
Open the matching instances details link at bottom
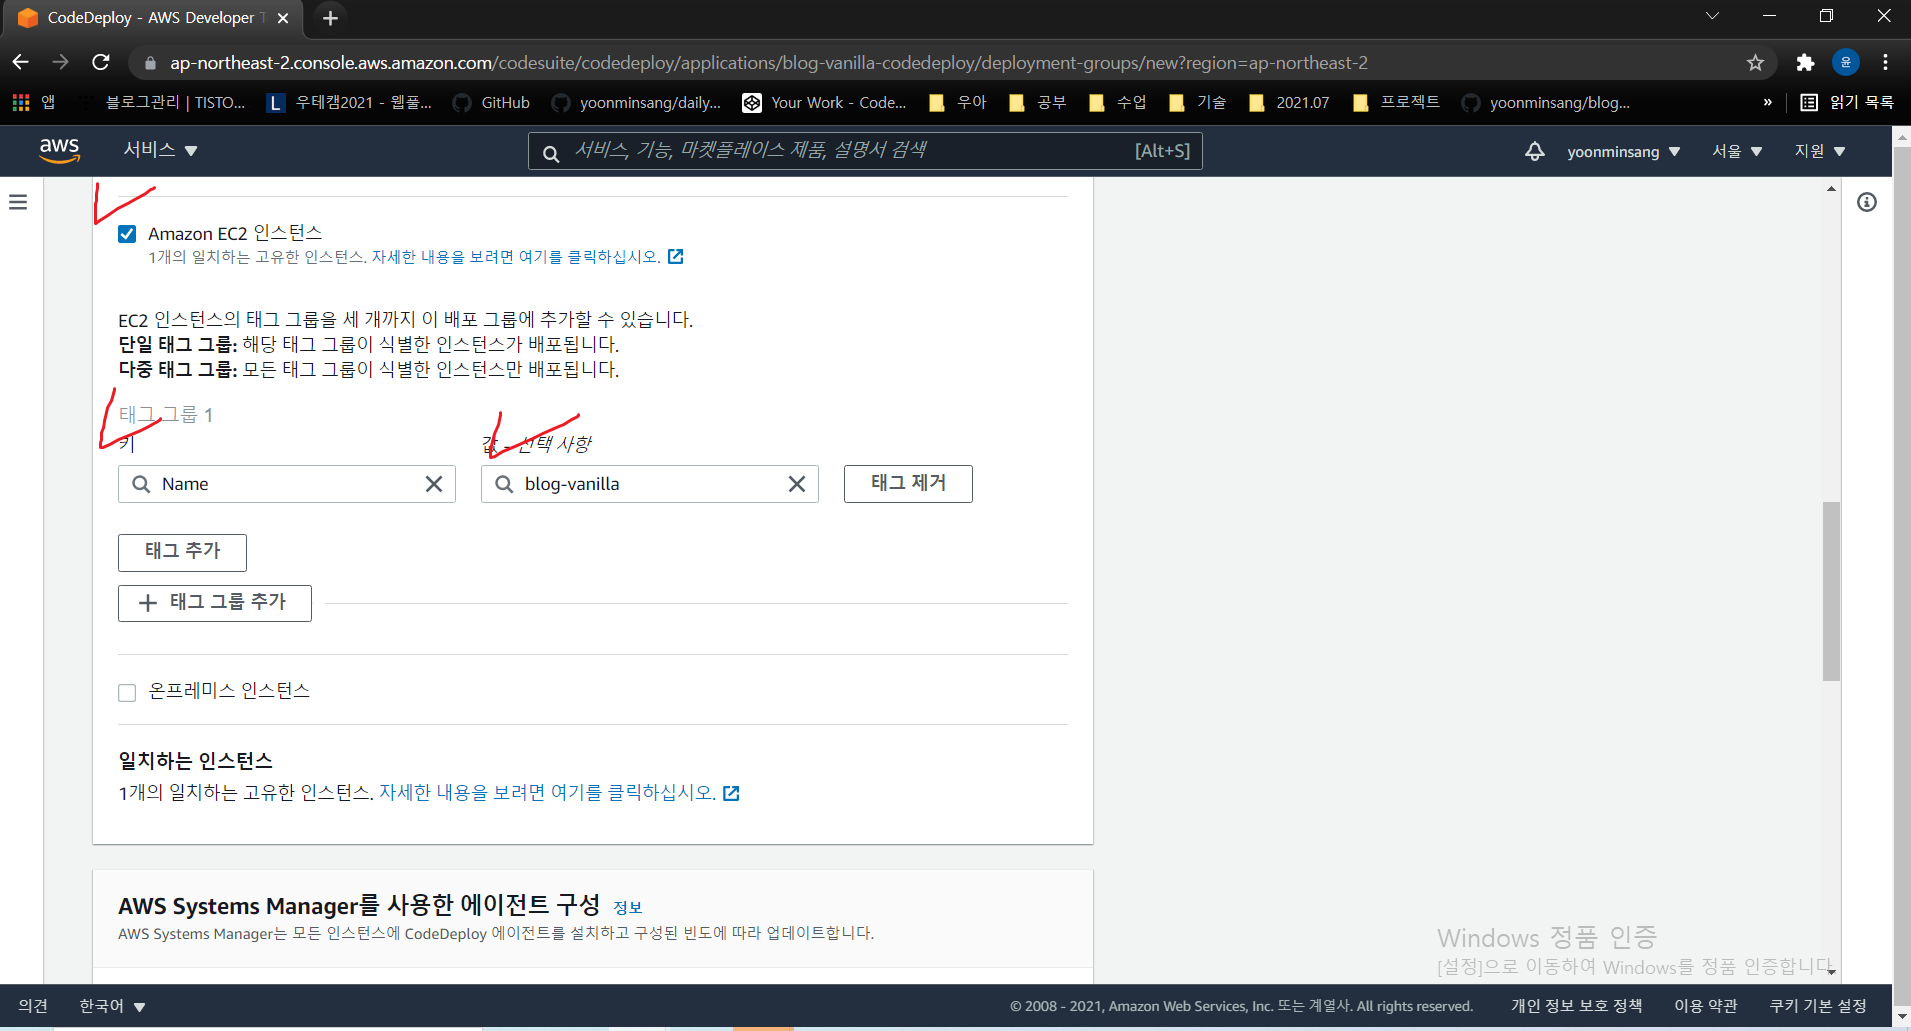[547, 793]
